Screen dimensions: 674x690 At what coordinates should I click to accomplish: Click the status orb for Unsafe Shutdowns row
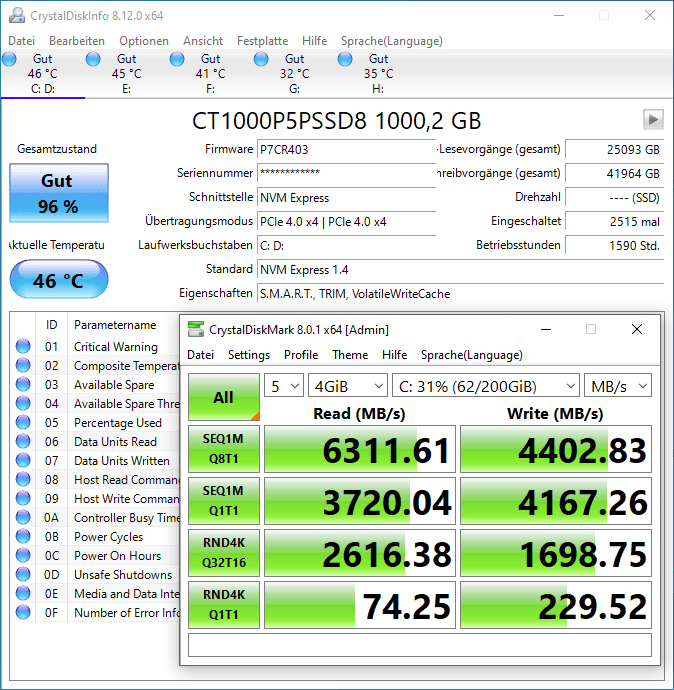(23, 574)
